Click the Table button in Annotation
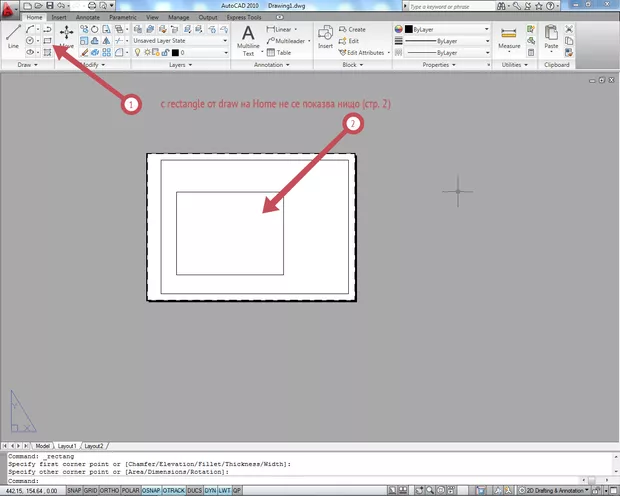 279,52
